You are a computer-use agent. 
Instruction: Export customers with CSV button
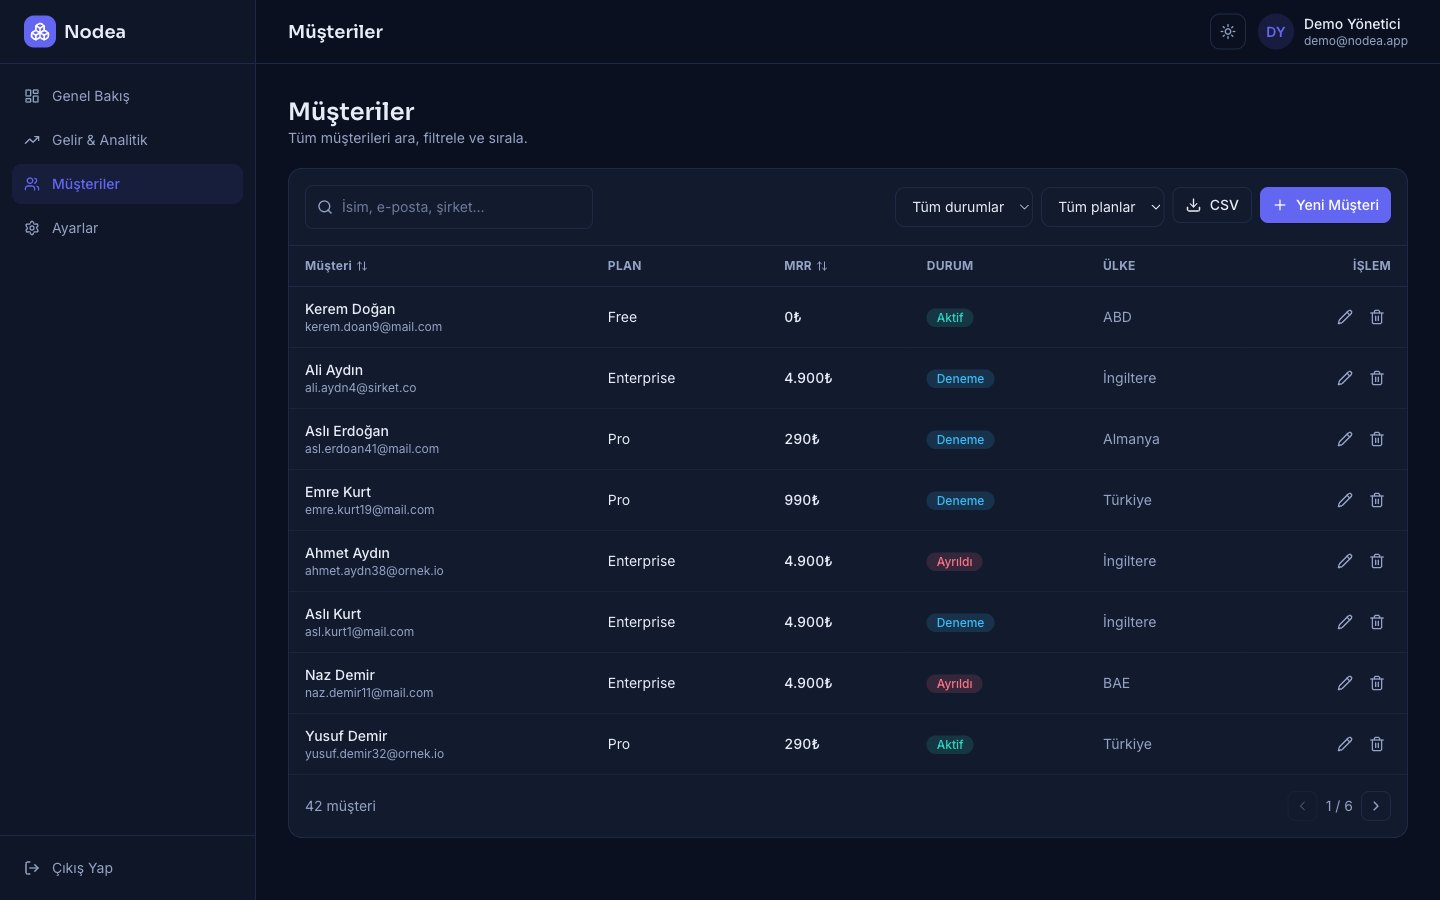point(1212,205)
